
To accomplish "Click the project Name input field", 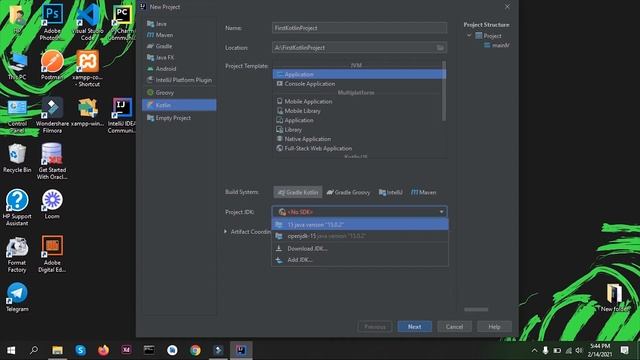I will point(359,28).
